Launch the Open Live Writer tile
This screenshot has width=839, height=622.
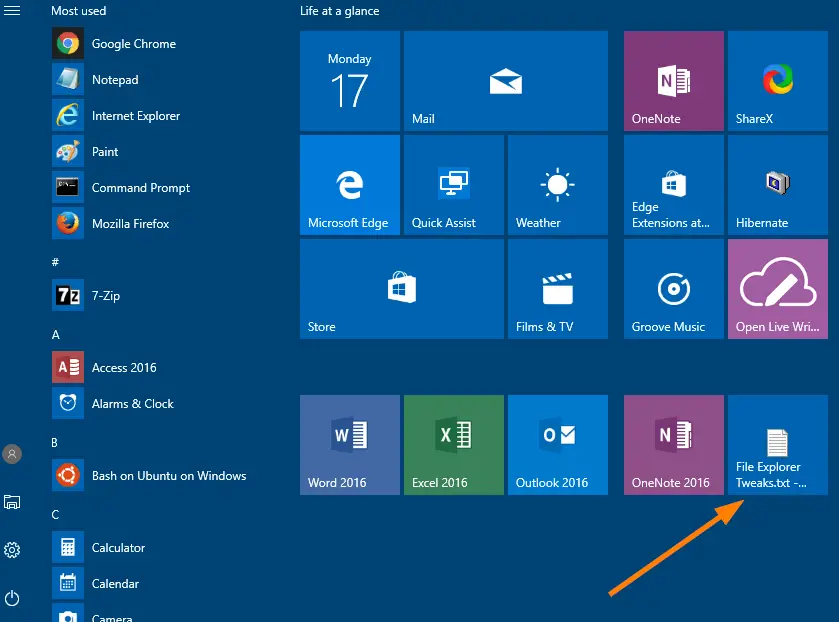(777, 289)
